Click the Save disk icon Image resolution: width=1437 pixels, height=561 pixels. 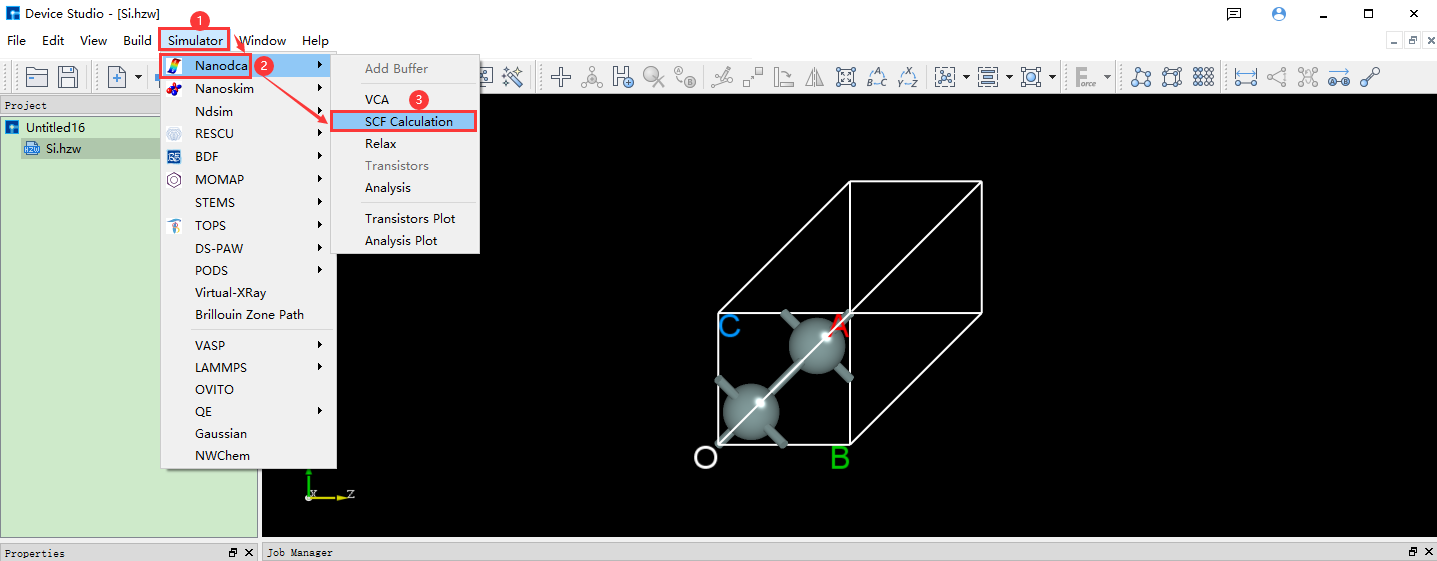[68, 77]
